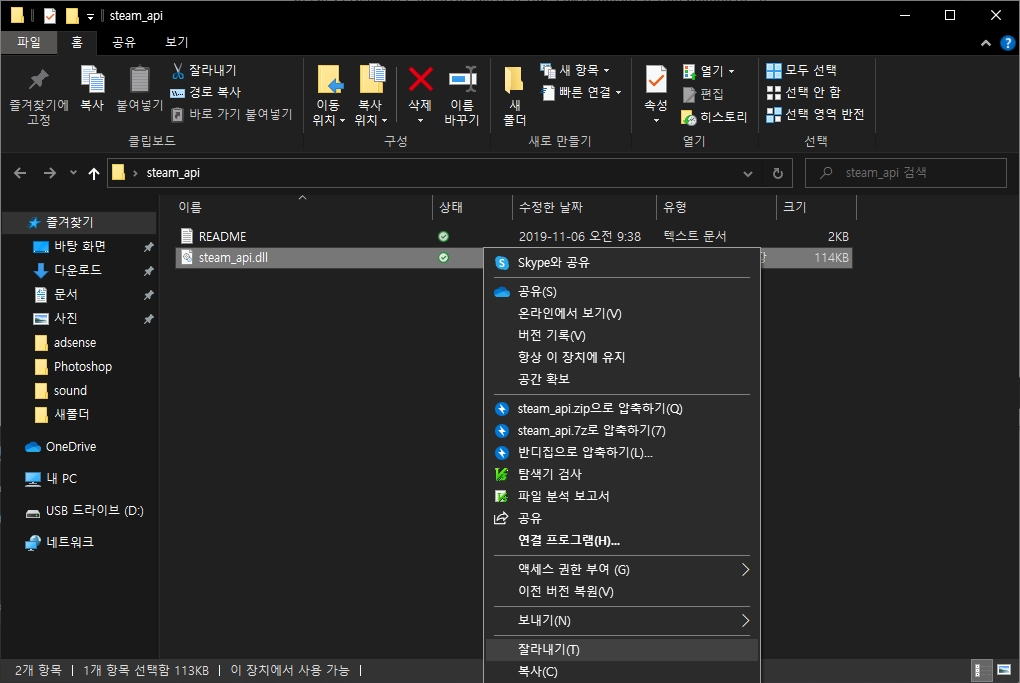
Task: Open USB 드라이브 (D:) in sidebar
Action: 94,511
